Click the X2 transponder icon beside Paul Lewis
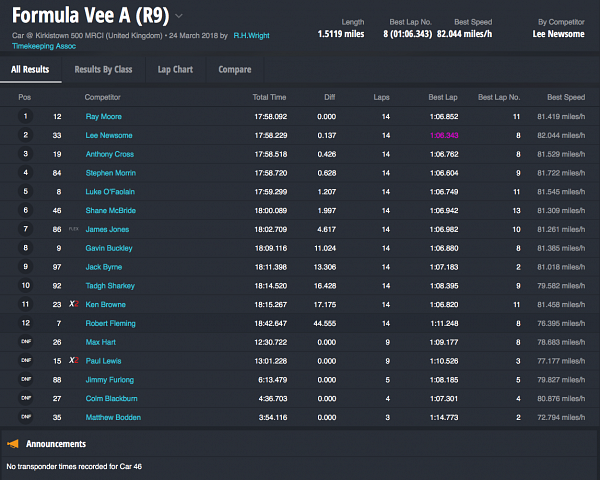This screenshot has width=600, height=480. (x=73, y=360)
